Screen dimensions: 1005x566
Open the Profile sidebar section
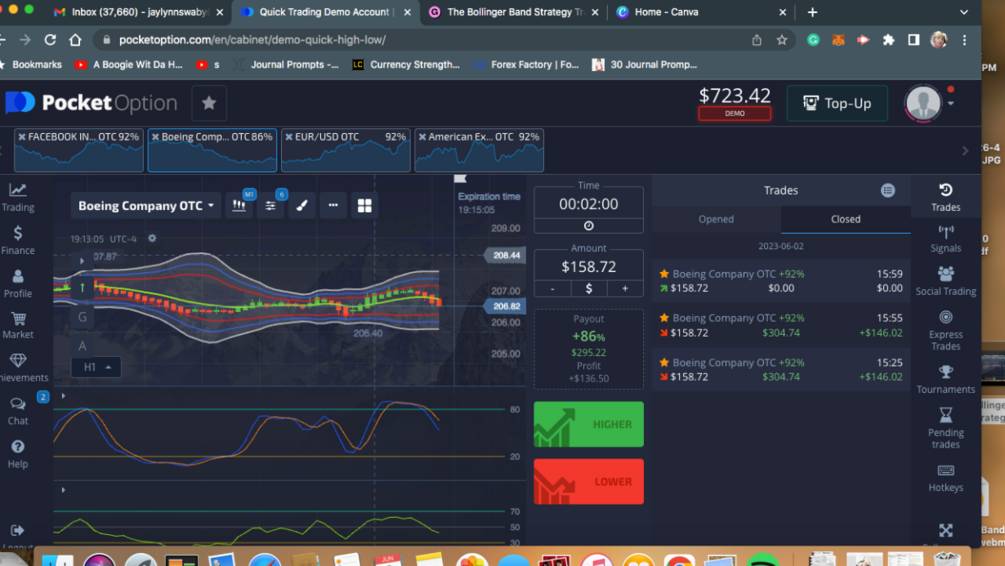(17, 283)
